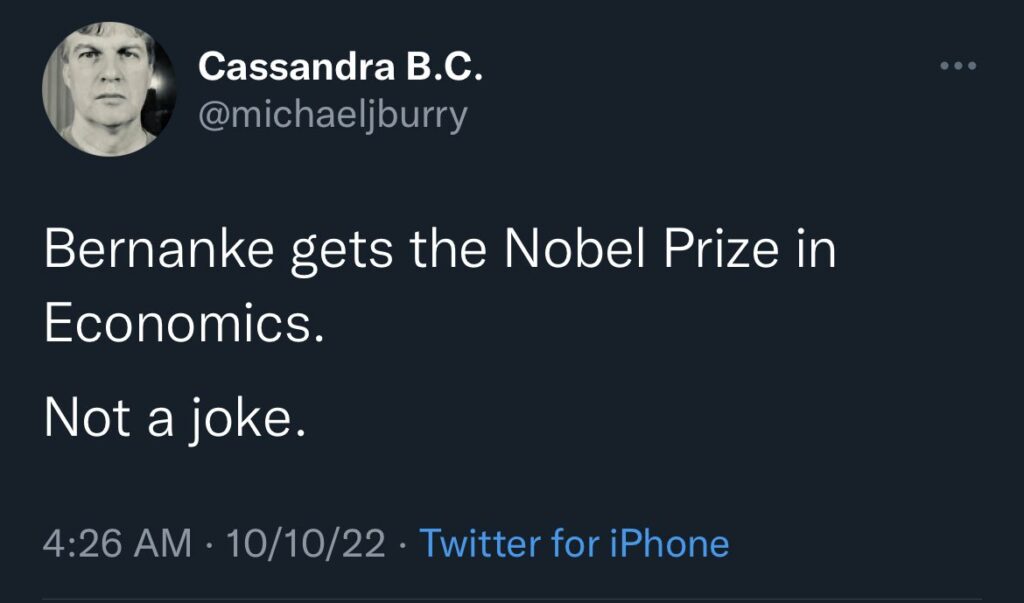Open the three-dot more options menu
The height and width of the screenshot is (603, 1024).
tap(958, 67)
